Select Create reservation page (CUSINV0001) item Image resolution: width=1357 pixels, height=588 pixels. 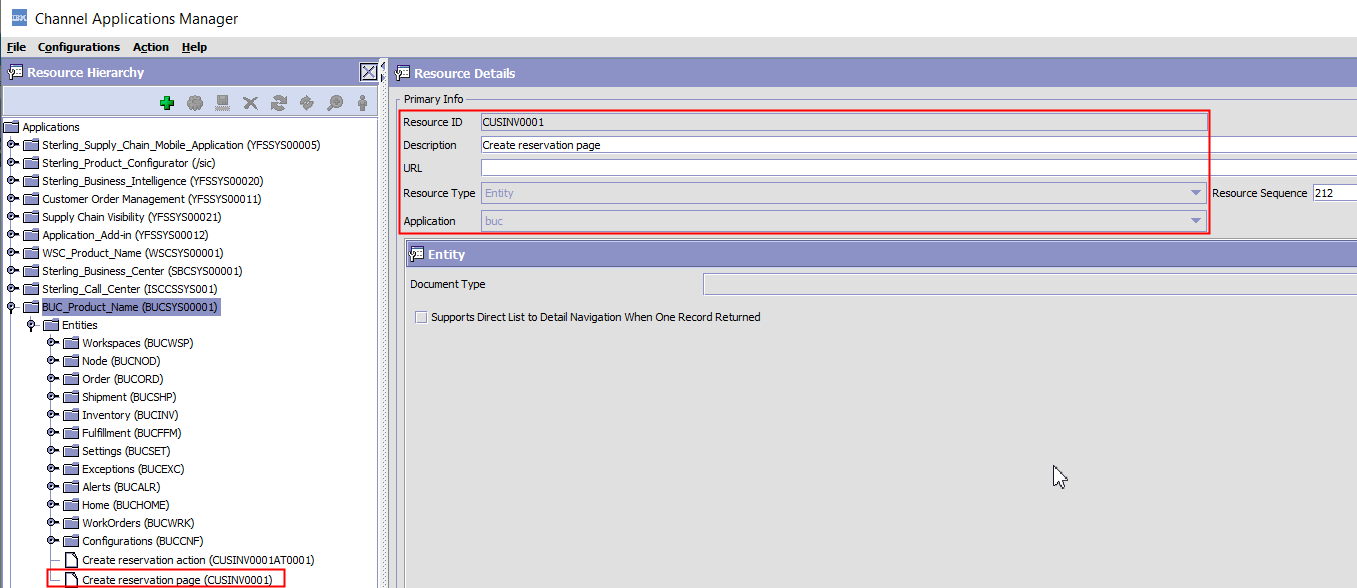point(177,579)
